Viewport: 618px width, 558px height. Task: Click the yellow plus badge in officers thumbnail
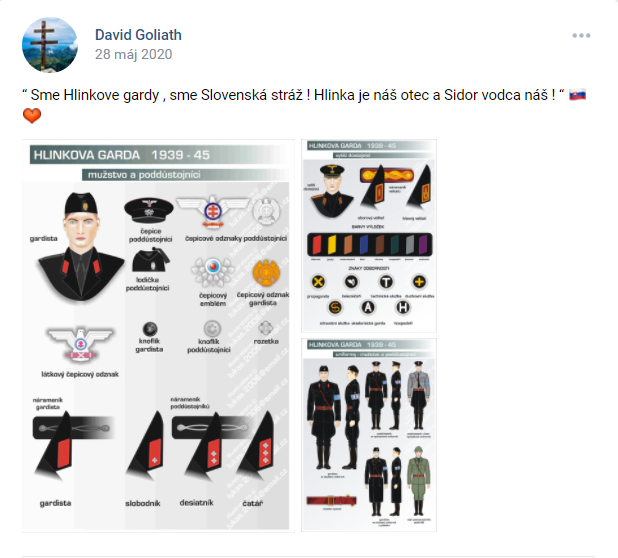tap(419, 282)
